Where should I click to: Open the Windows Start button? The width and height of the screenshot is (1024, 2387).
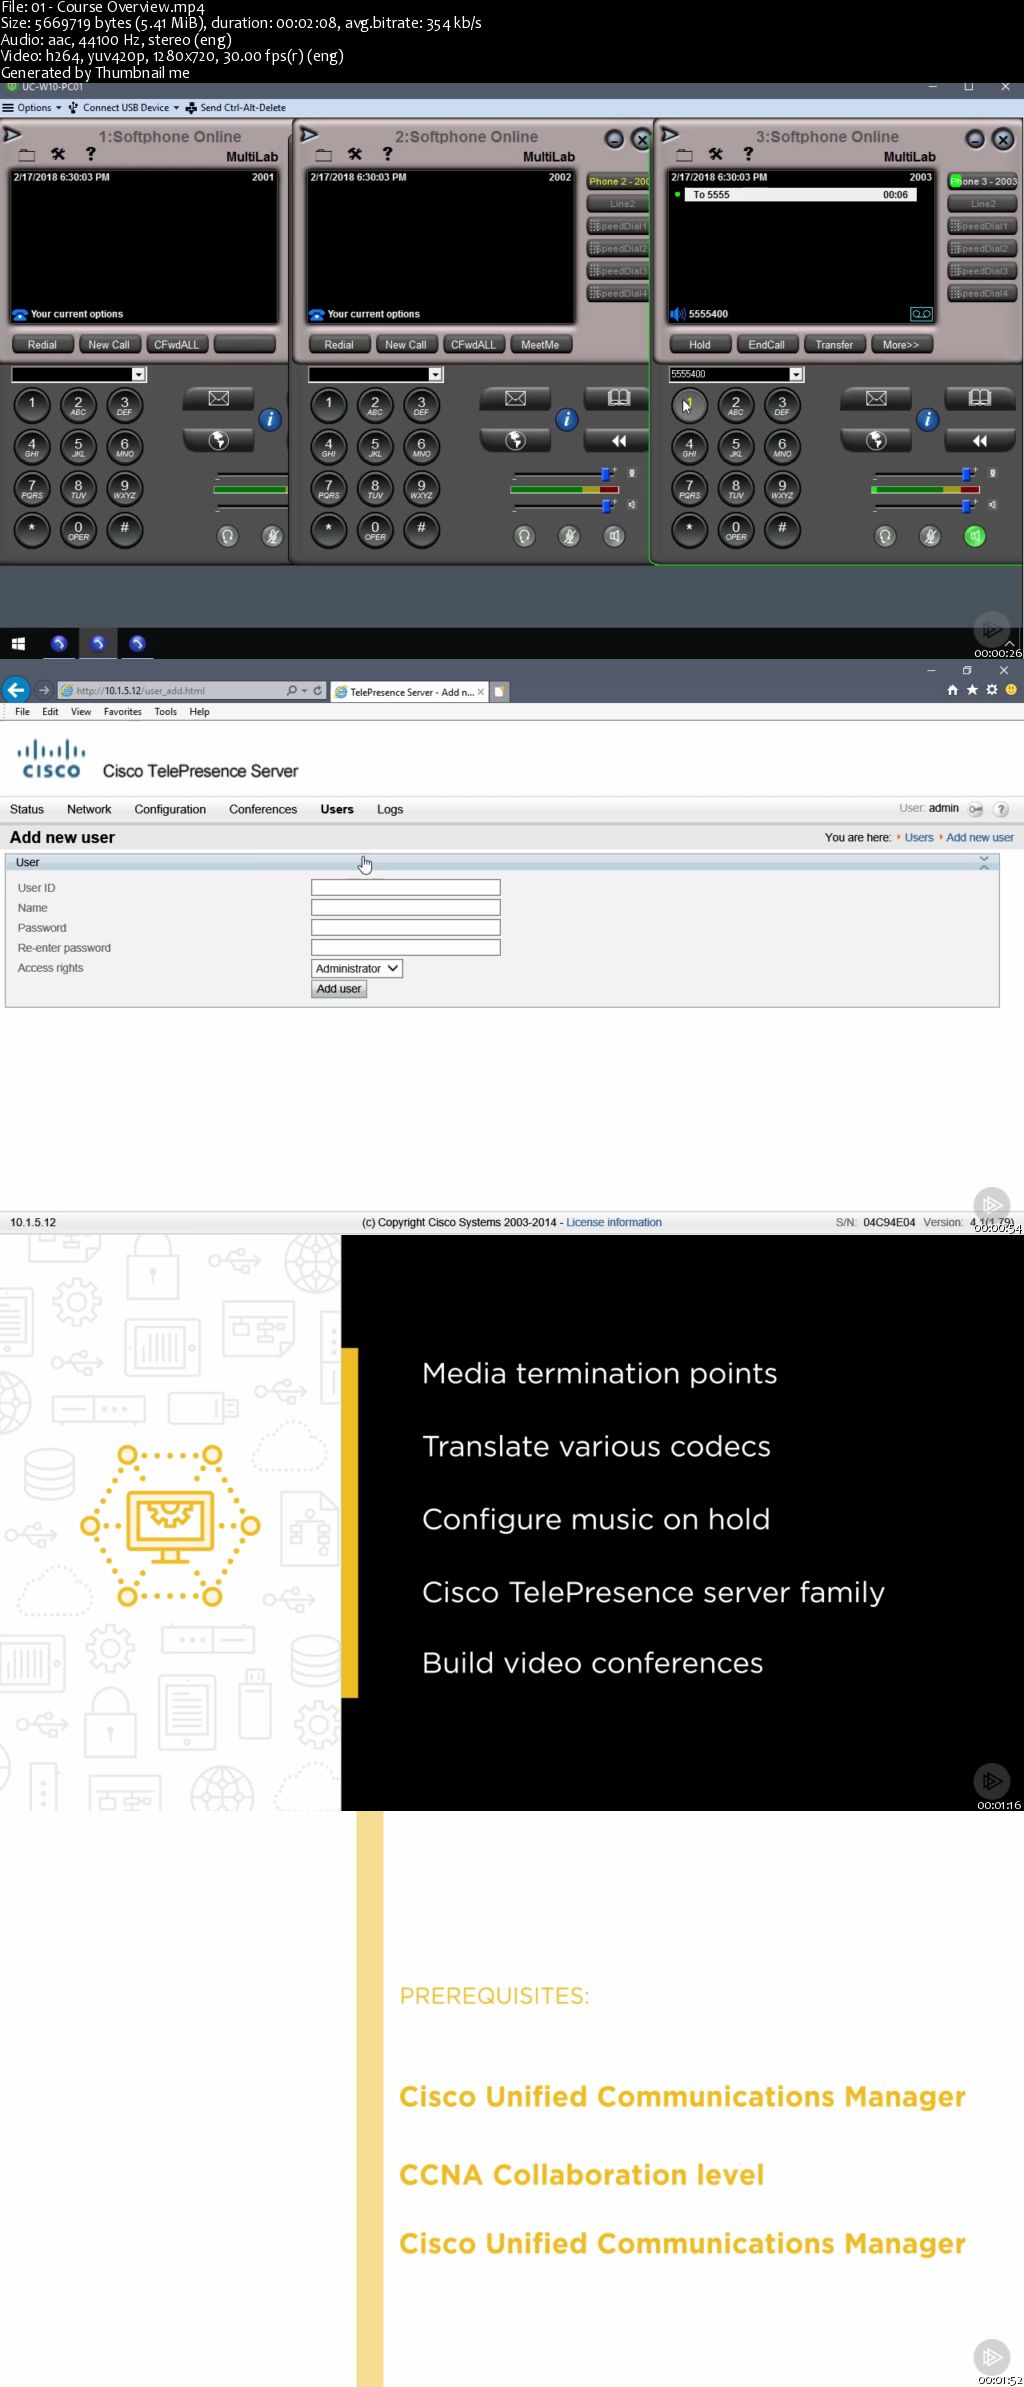point(18,644)
